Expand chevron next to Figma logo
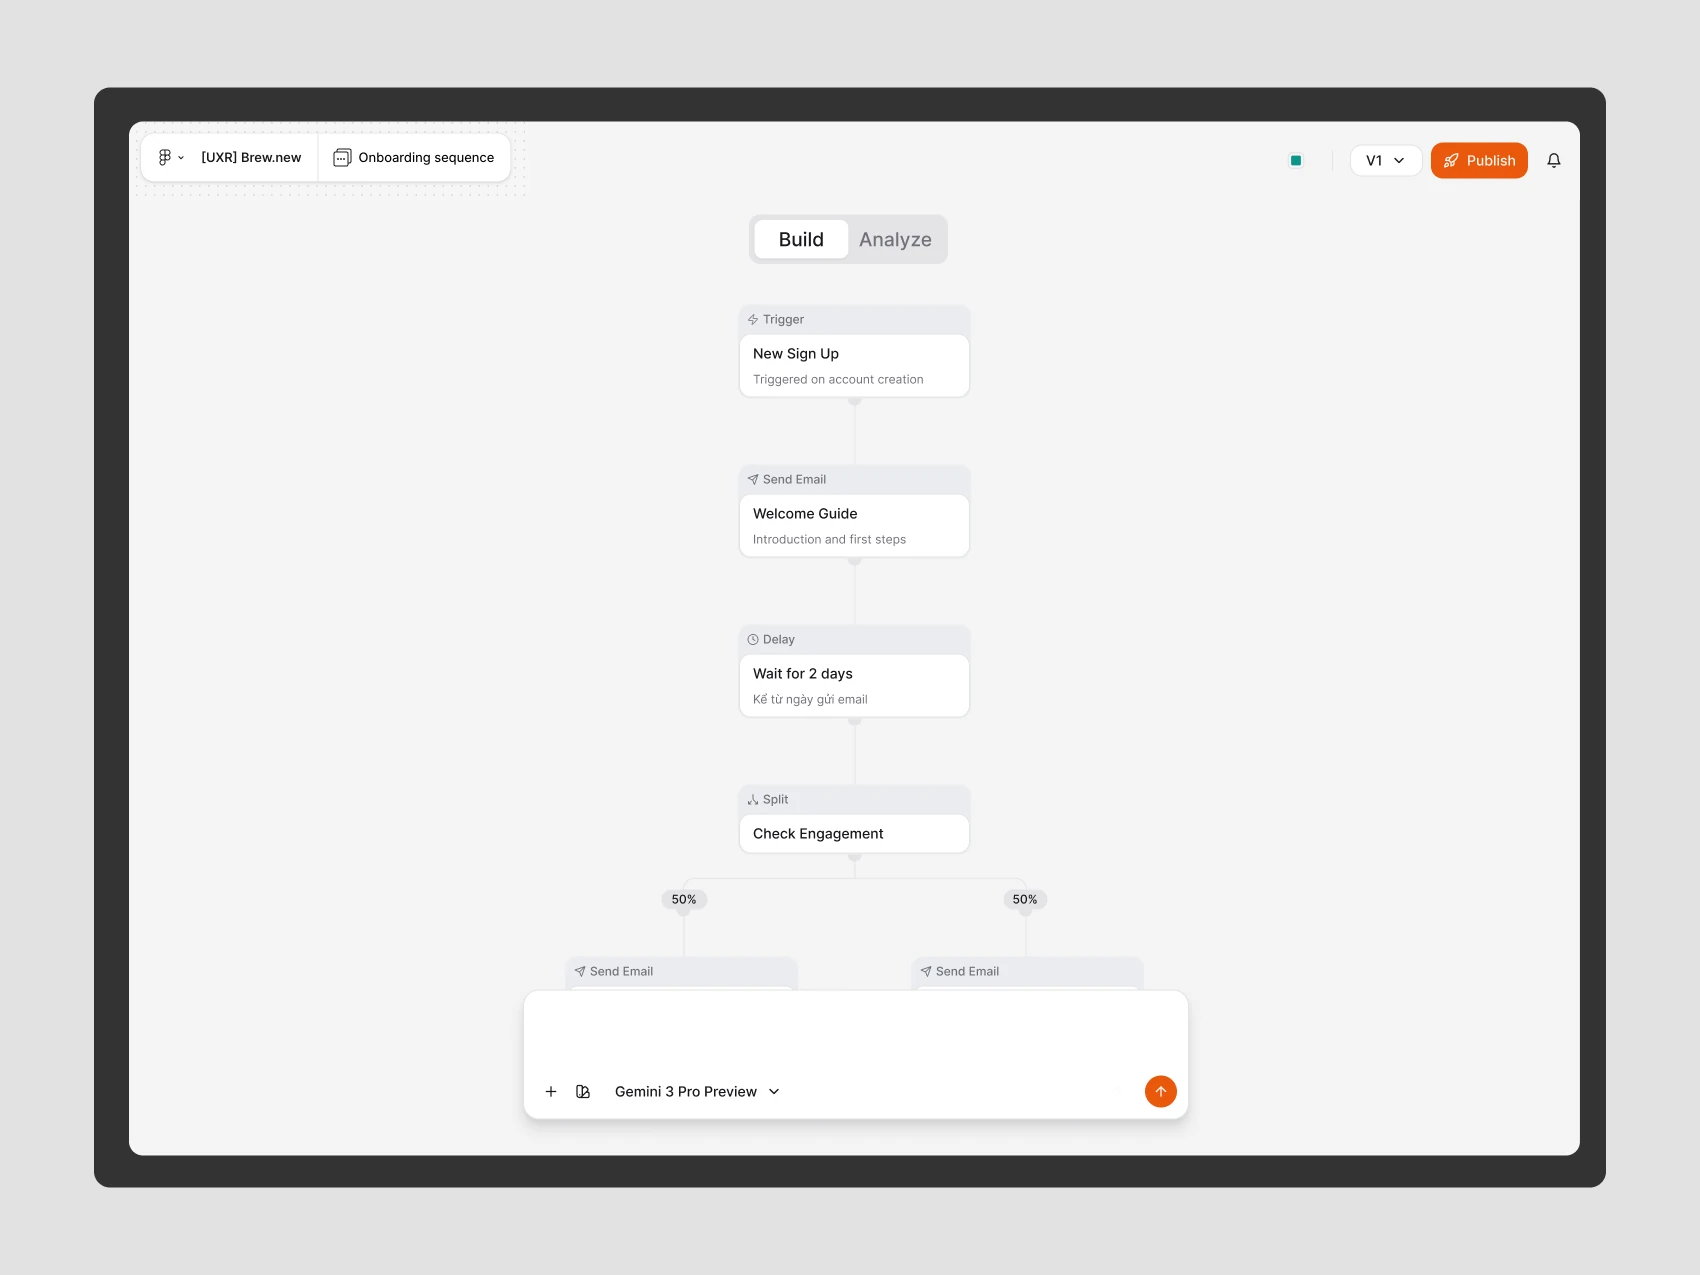This screenshot has width=1700, height=1275. tap(181, 158)
